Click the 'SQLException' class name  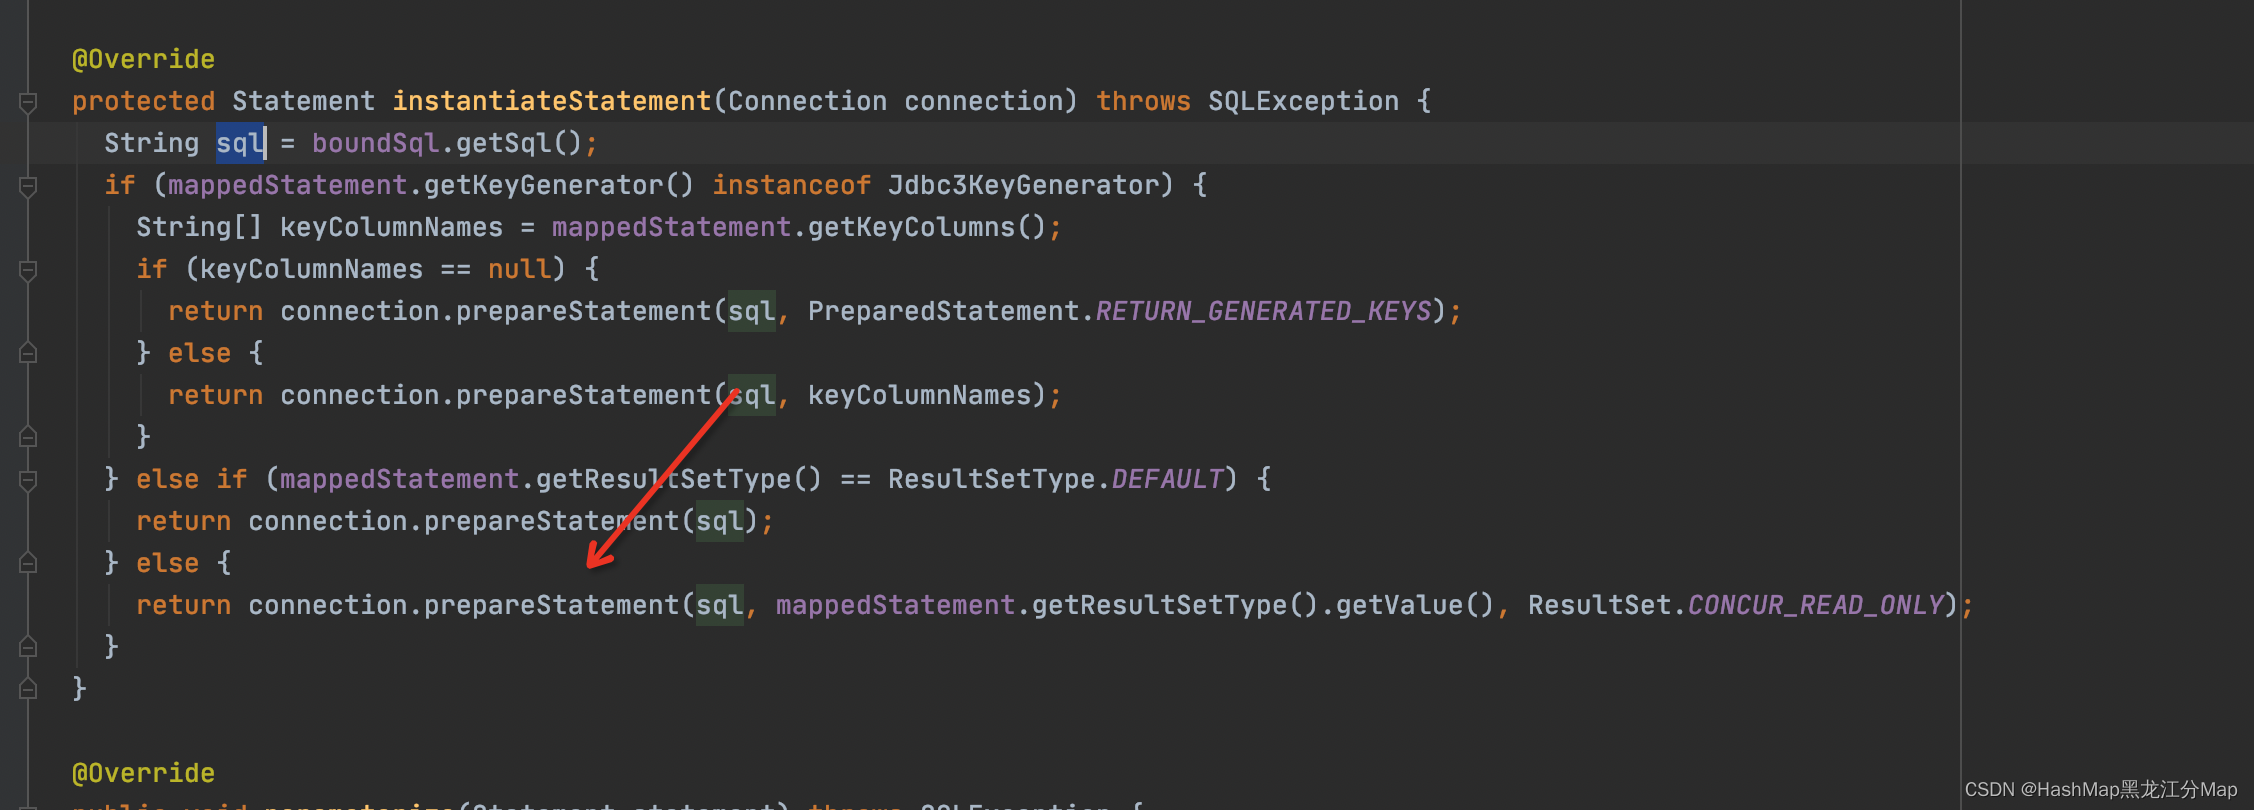click(x=1303, y=101)
